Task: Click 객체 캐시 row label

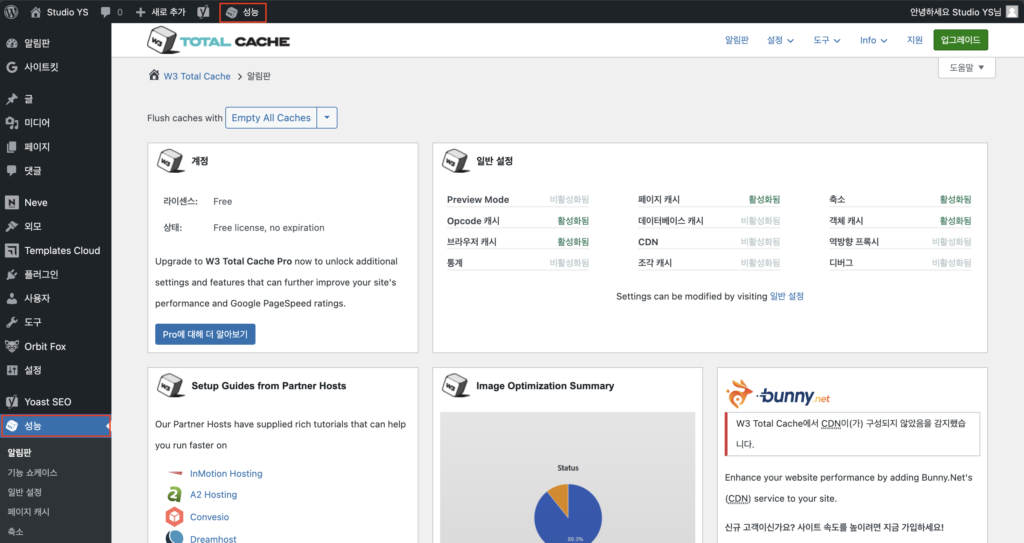Action: [846, 221]
